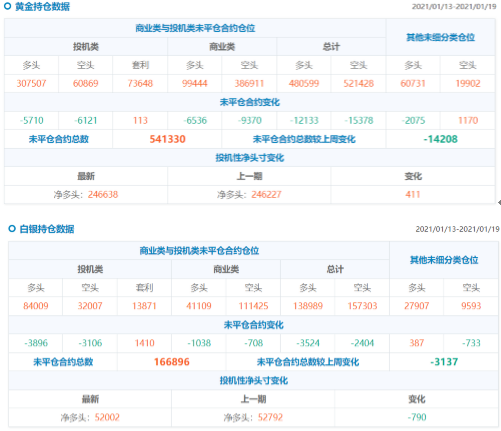Open the 黄金持仓数据 section title
Viewport: 501px width, 431px height.
click(x=42, y=7)
